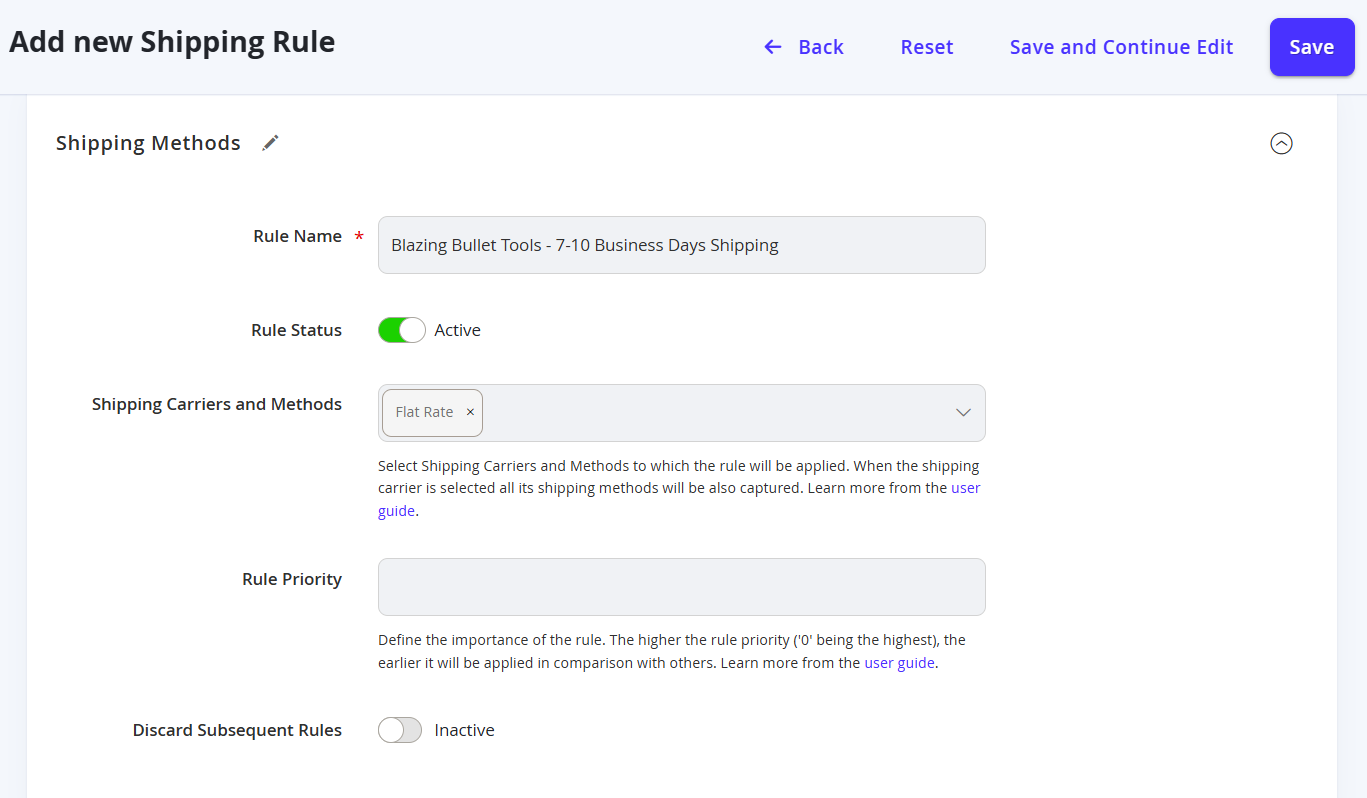The width and height of the screenshot is (1367, 798).
Task: Collapse the Shipping Methods section
Action: [x=1281, y=143]
